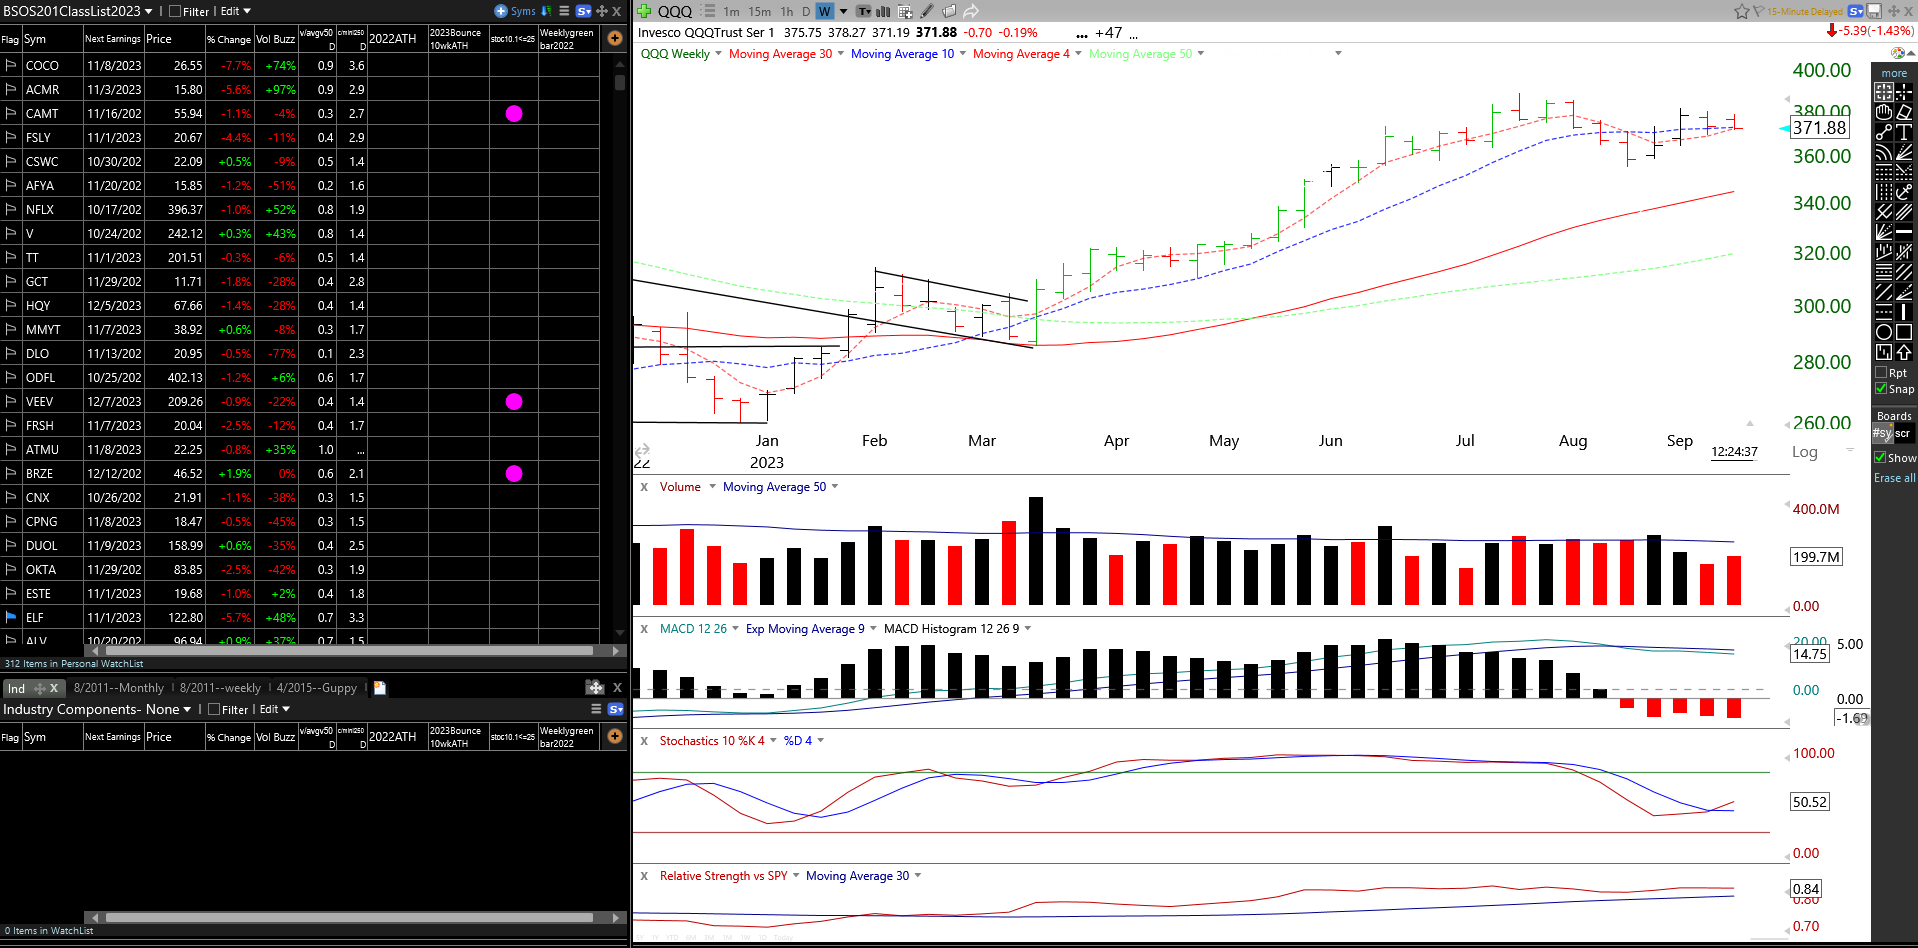Click the save disk icon in chart header
Screen dimensions: 1918x948
coord(1874,11)
